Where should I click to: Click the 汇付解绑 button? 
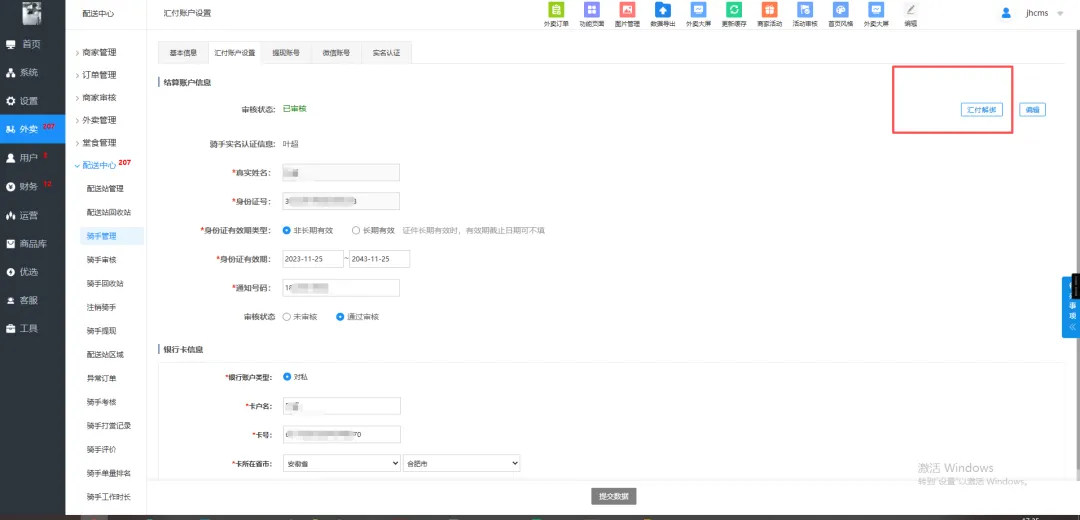[980, 110]
